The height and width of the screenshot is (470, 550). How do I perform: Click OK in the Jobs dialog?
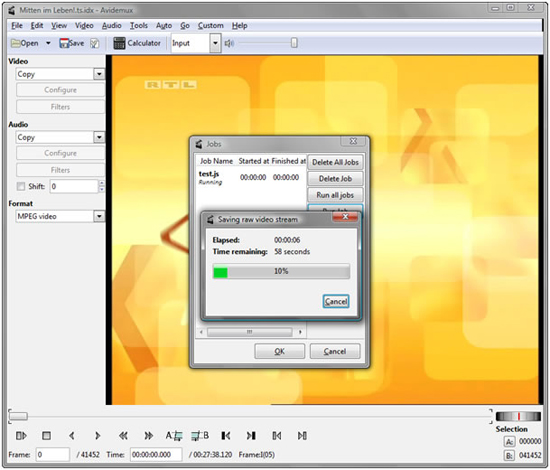[280, 351]
